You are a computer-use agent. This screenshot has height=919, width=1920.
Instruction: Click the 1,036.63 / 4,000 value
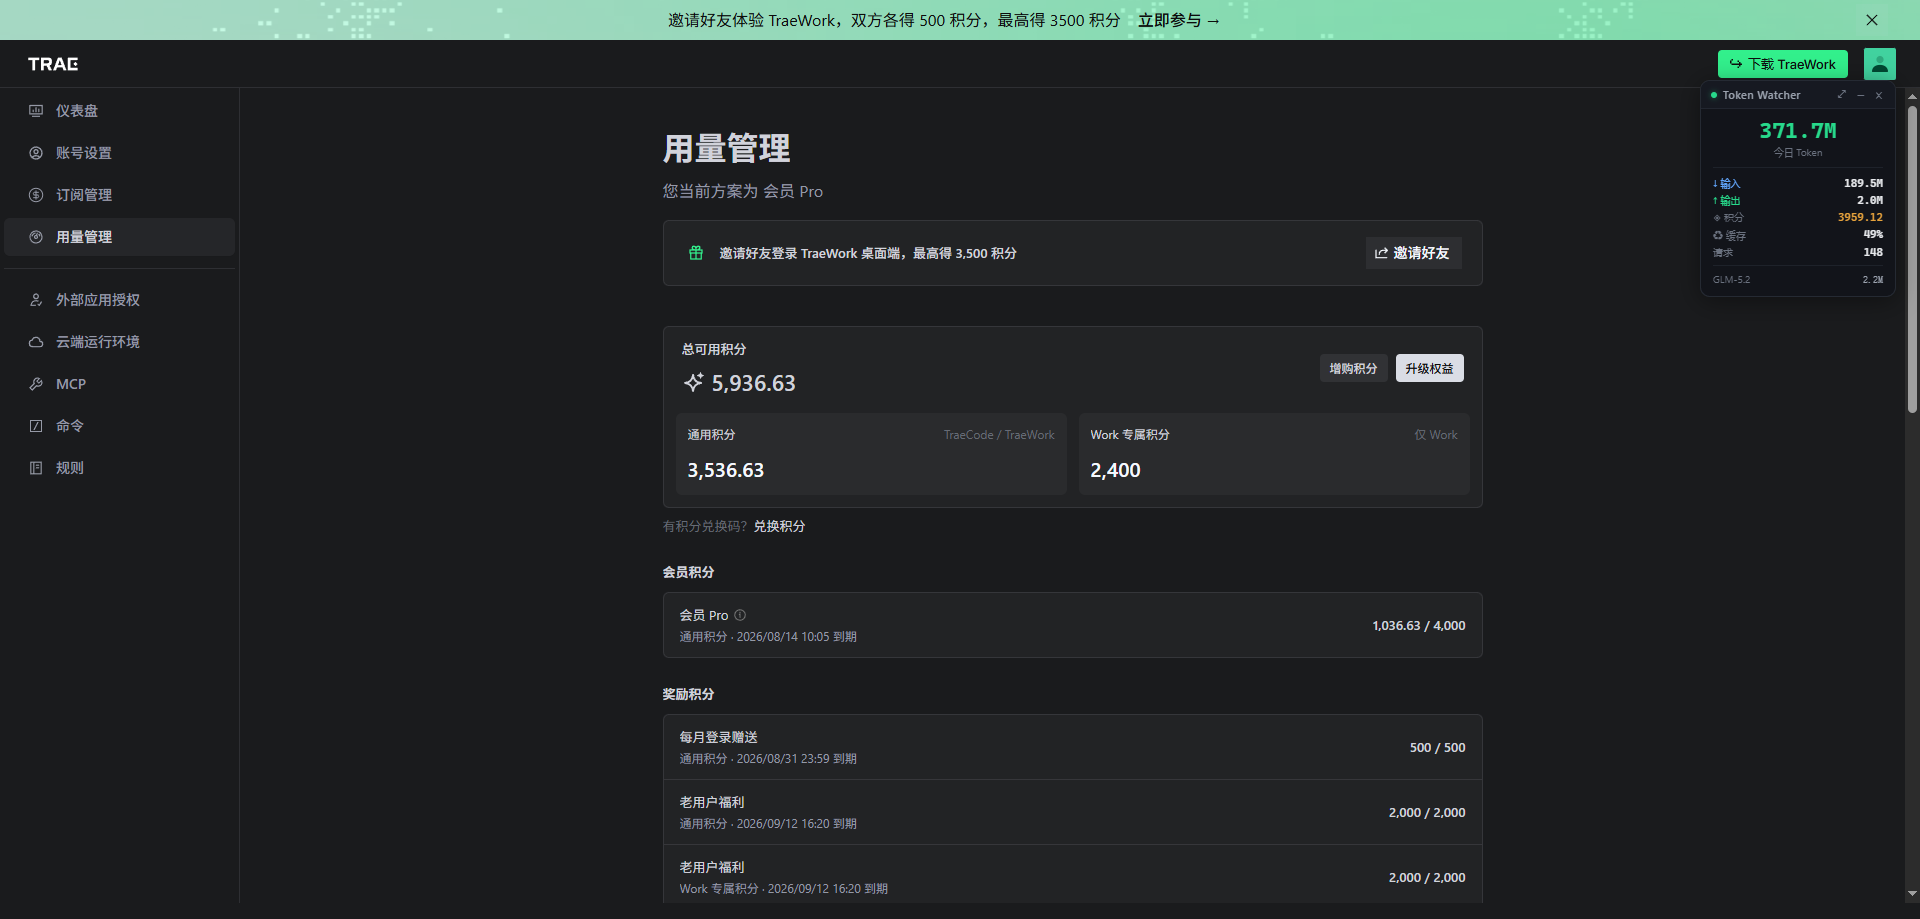1418,625
